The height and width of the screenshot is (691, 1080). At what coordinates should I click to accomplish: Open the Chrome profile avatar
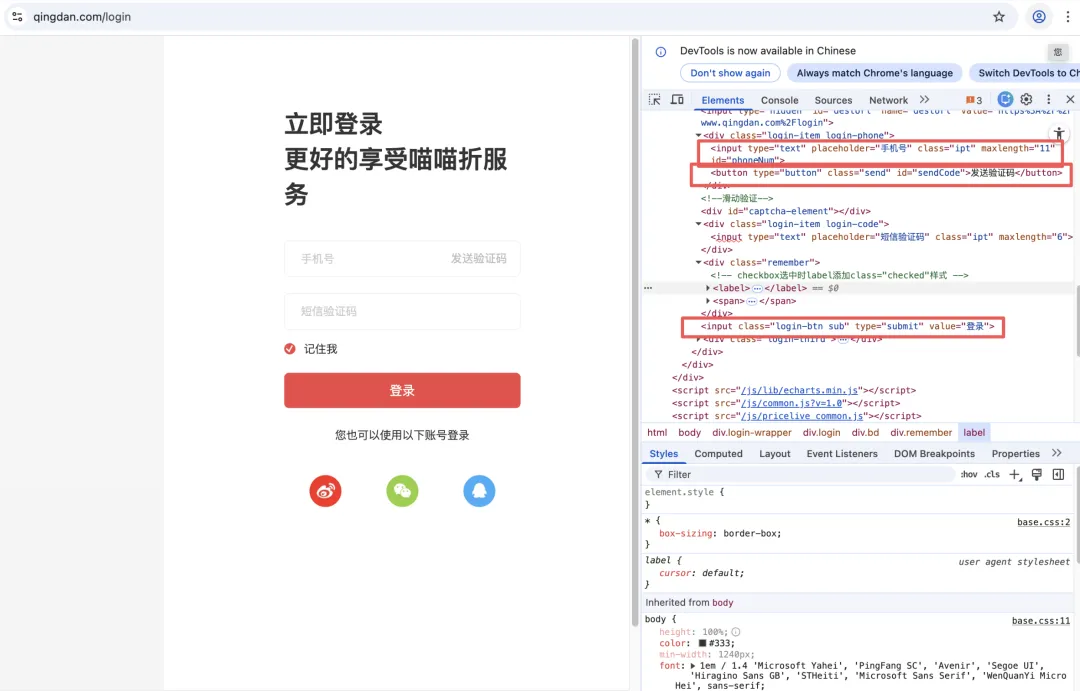(x=1039, y=17)
